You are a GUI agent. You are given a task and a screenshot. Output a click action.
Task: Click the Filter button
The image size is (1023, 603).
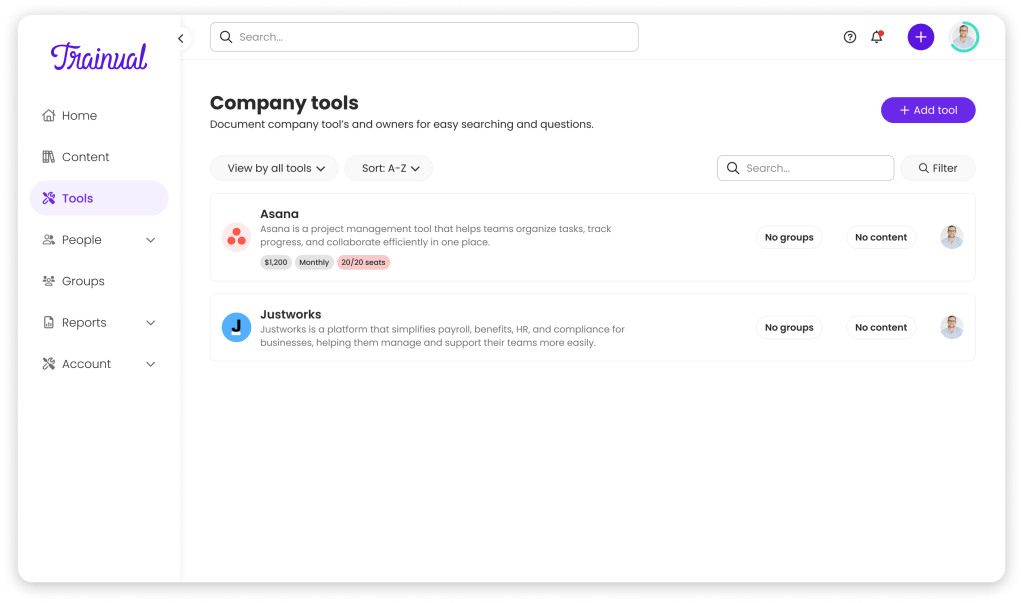[x=937, y=168]
